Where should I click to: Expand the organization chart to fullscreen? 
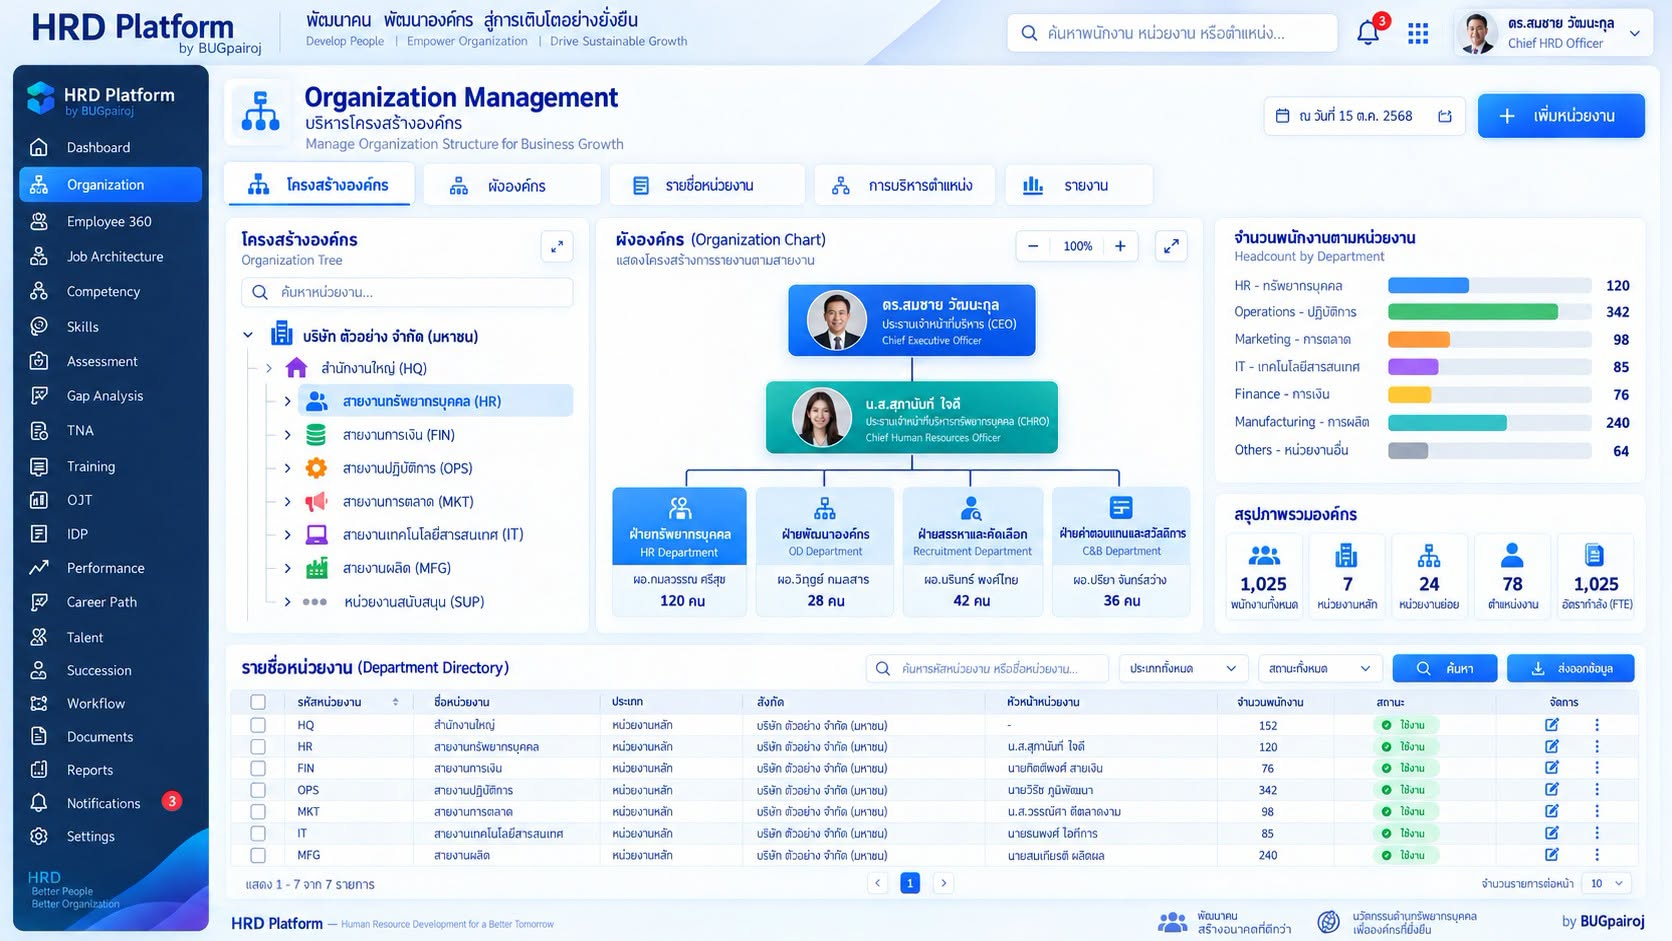[x=1171, y=246]
